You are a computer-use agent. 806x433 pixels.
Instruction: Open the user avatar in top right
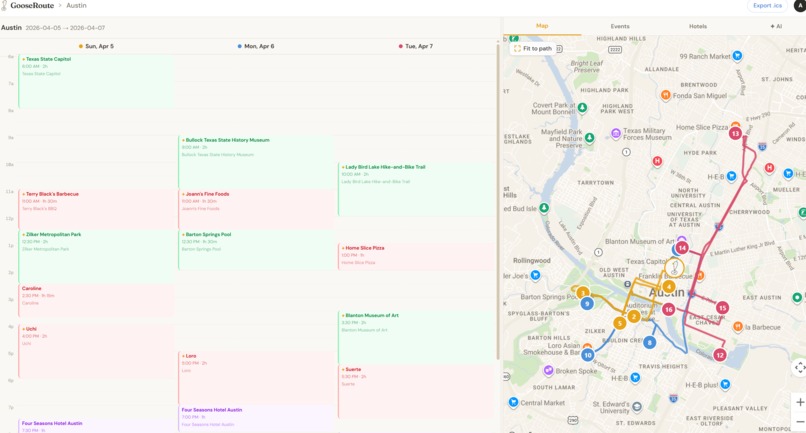(800, 6)
